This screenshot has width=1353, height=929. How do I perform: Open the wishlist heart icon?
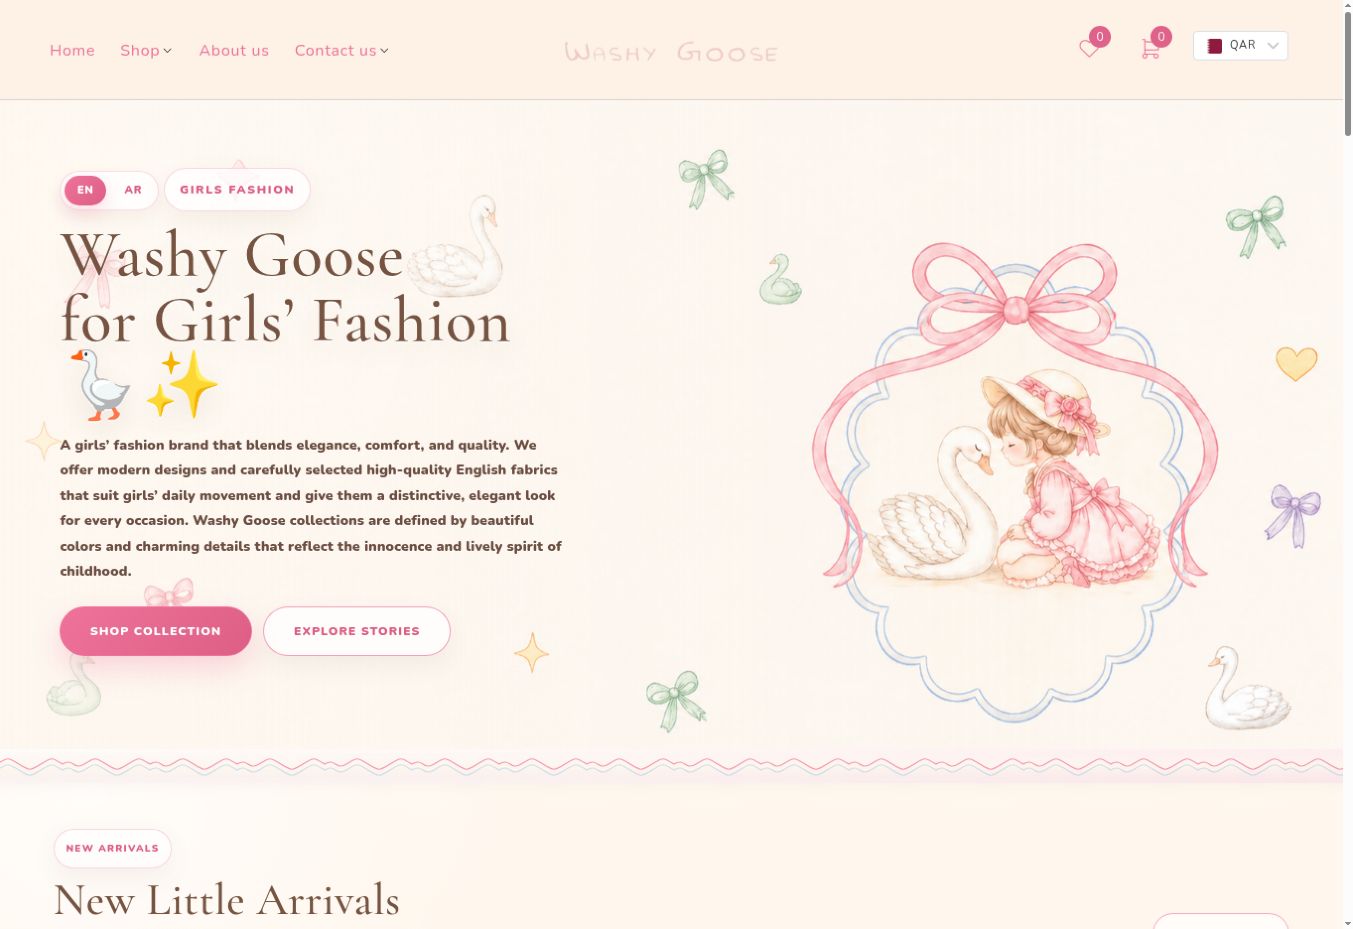pos(1089,48)
